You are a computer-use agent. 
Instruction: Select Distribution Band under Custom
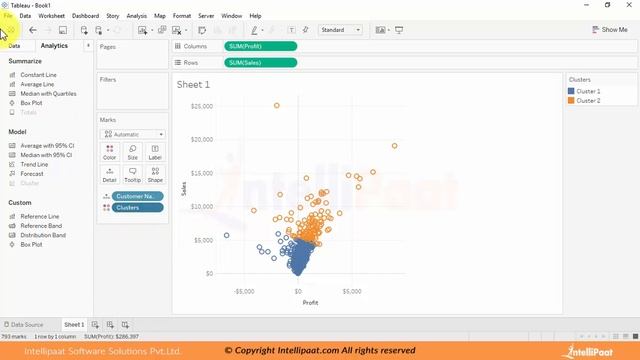coord(43,235)
